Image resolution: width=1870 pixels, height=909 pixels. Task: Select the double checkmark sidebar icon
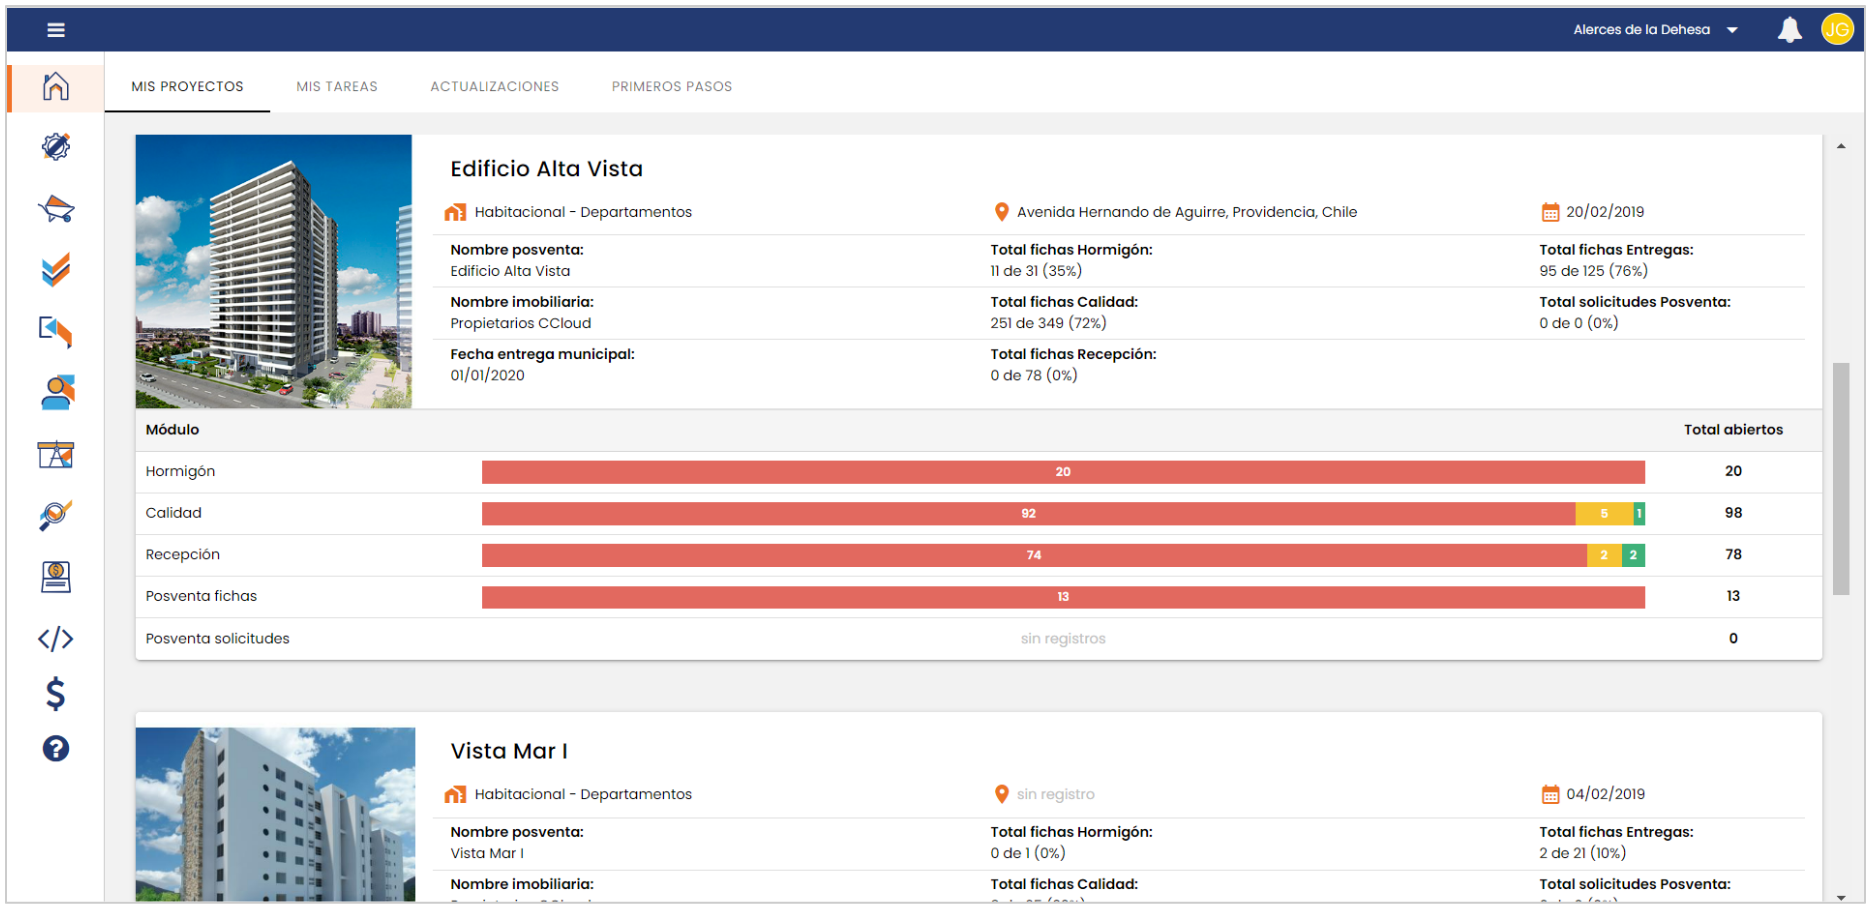56,270
